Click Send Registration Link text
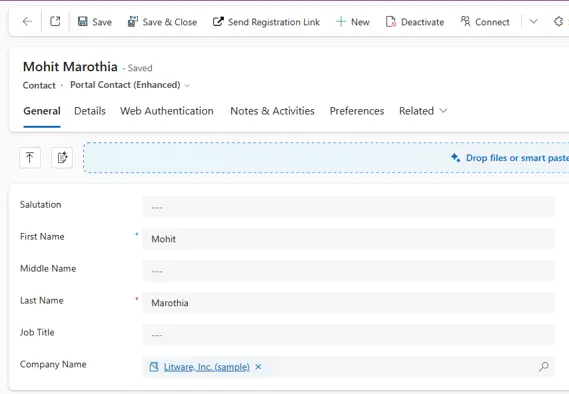Screen dimensions: 569x394 (x=274, y=22)
